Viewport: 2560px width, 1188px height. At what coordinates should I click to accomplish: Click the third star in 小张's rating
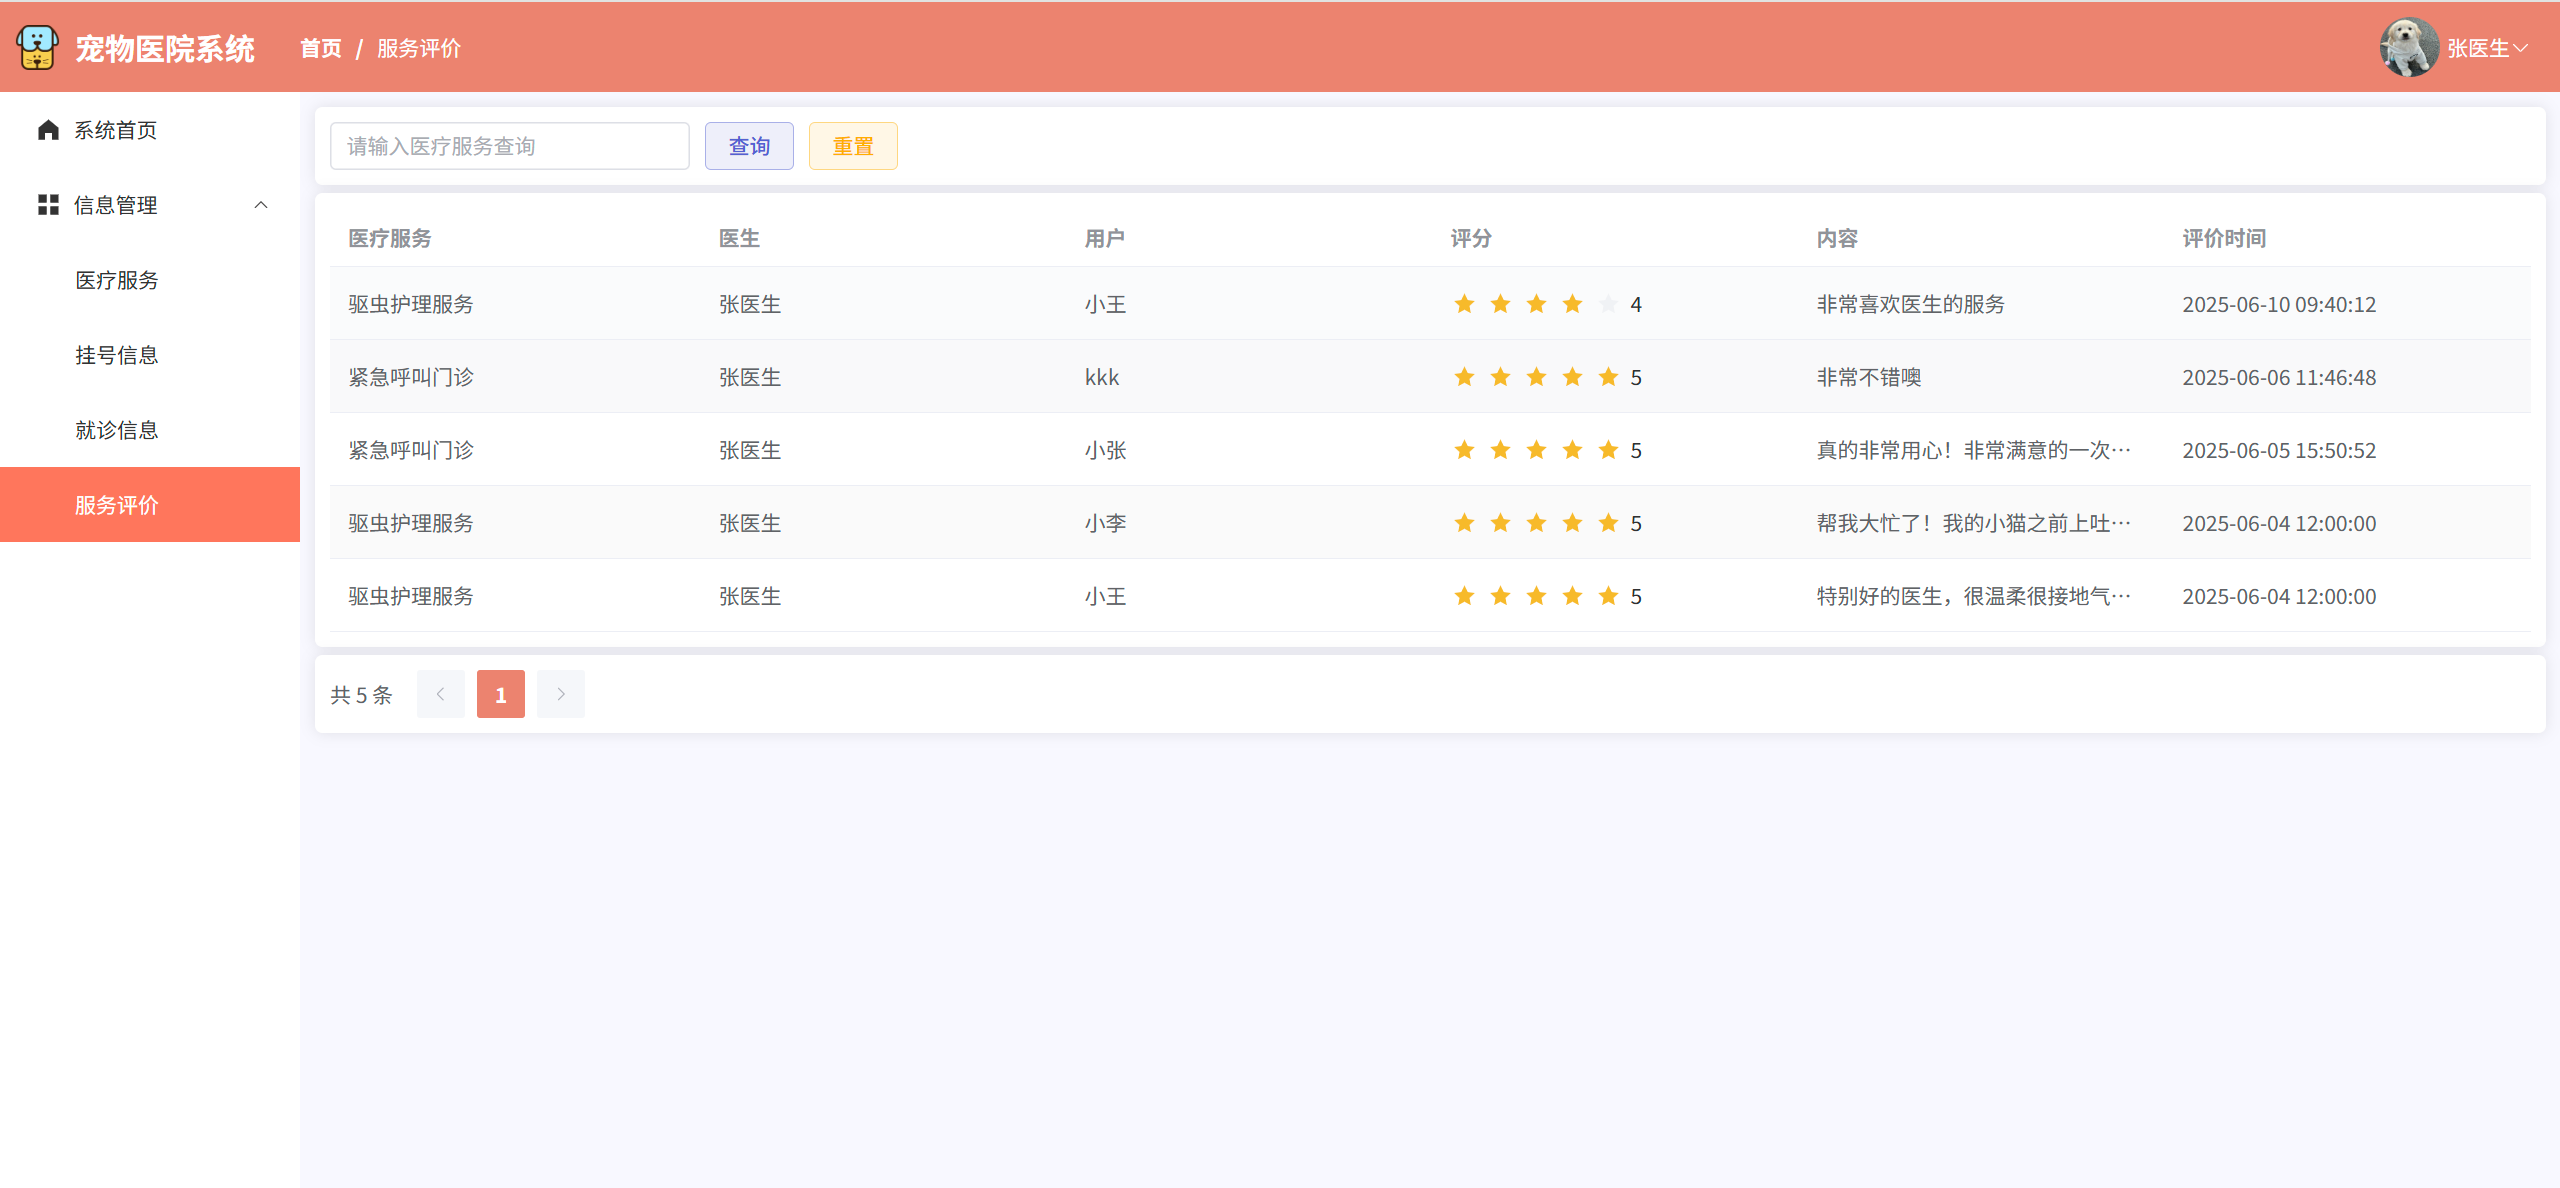click(1536, 450)
